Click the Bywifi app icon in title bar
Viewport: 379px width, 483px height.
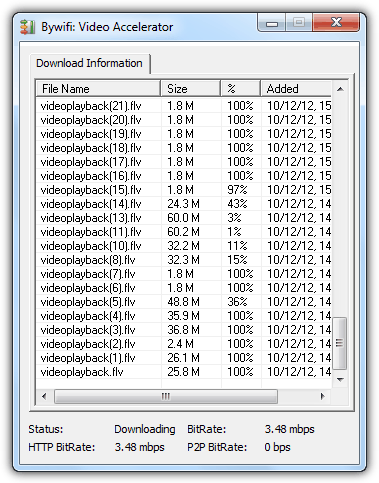pyautogui.click(x=27, y=27)
